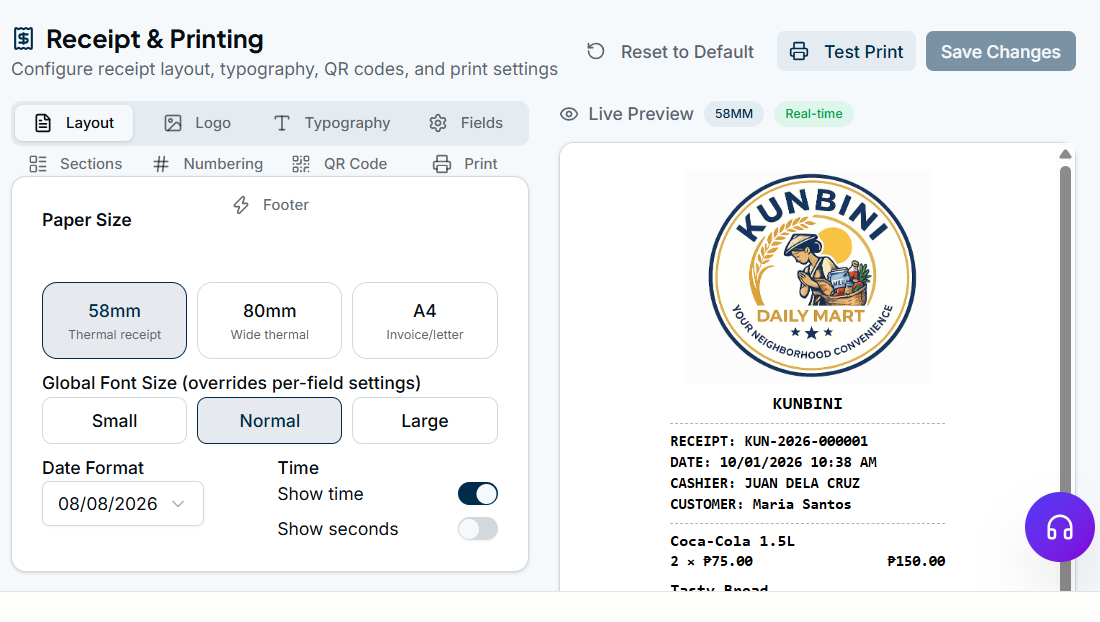Open the Date Format dropdown
The image size is (1100, 622).
tap(123, 503)
